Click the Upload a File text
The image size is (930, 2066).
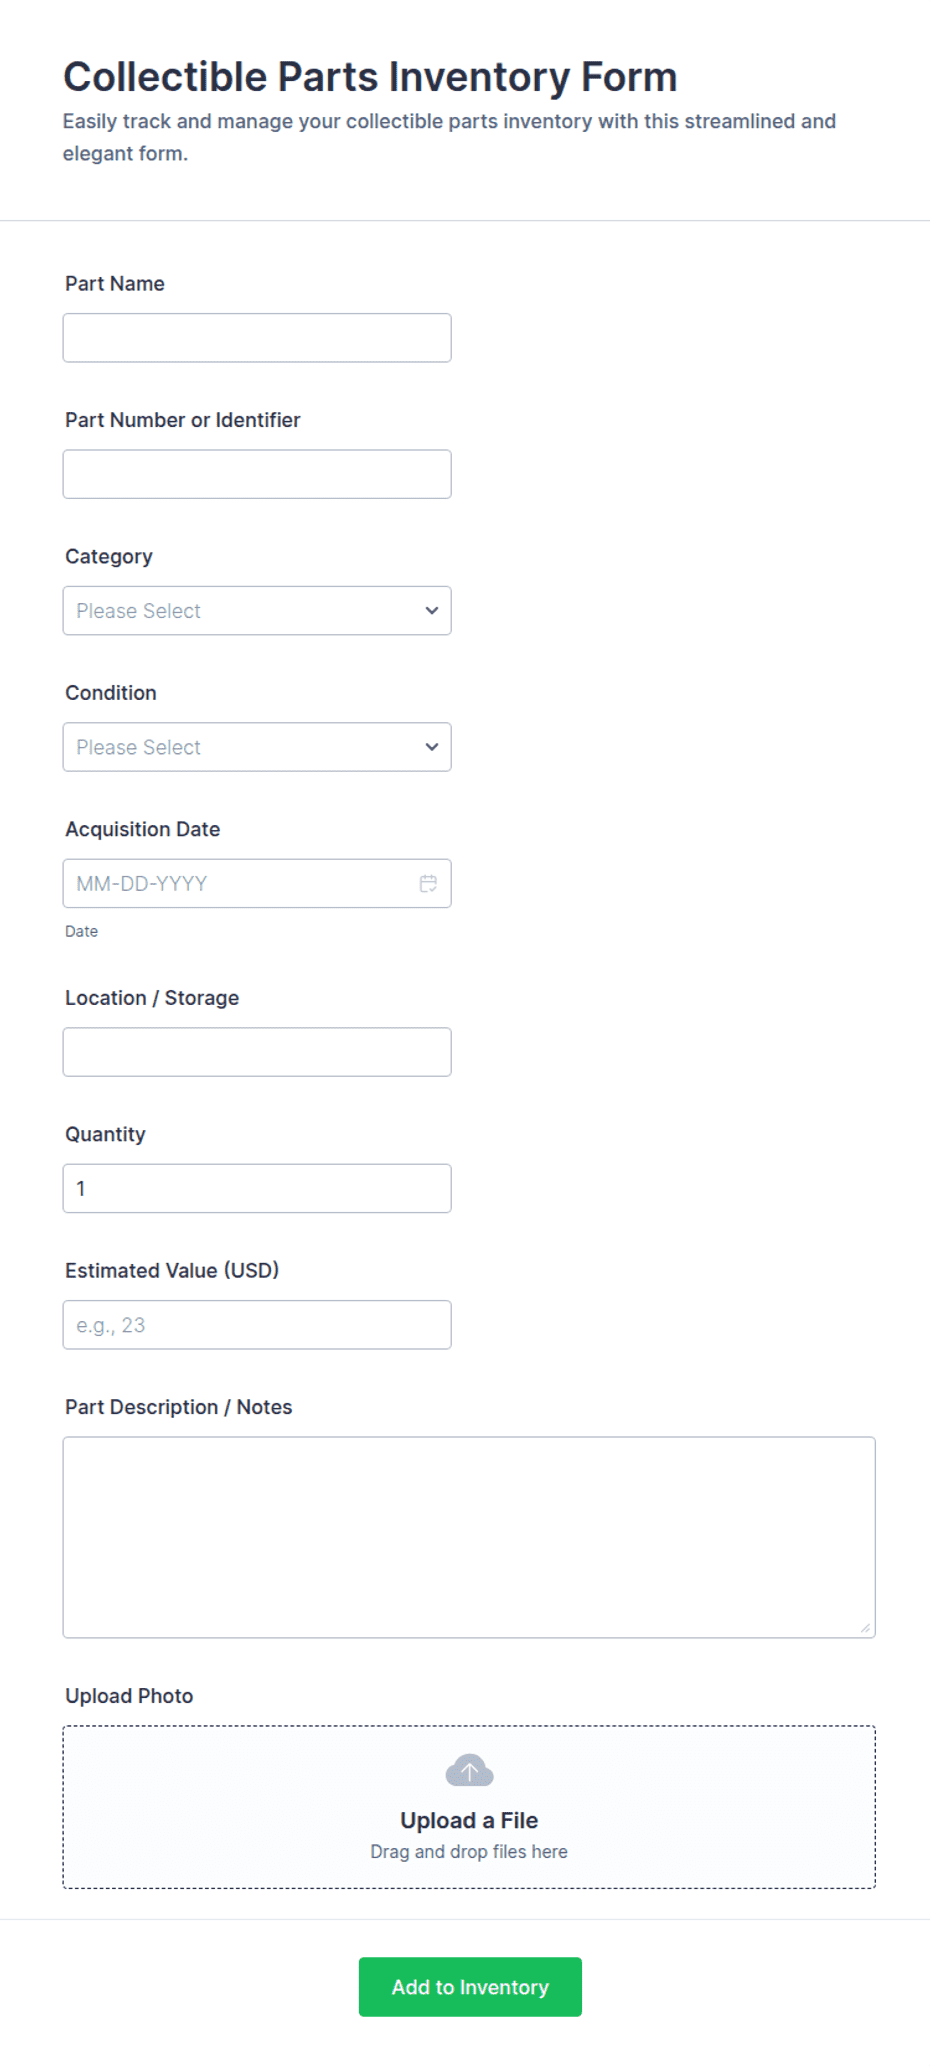[469, 1820]
